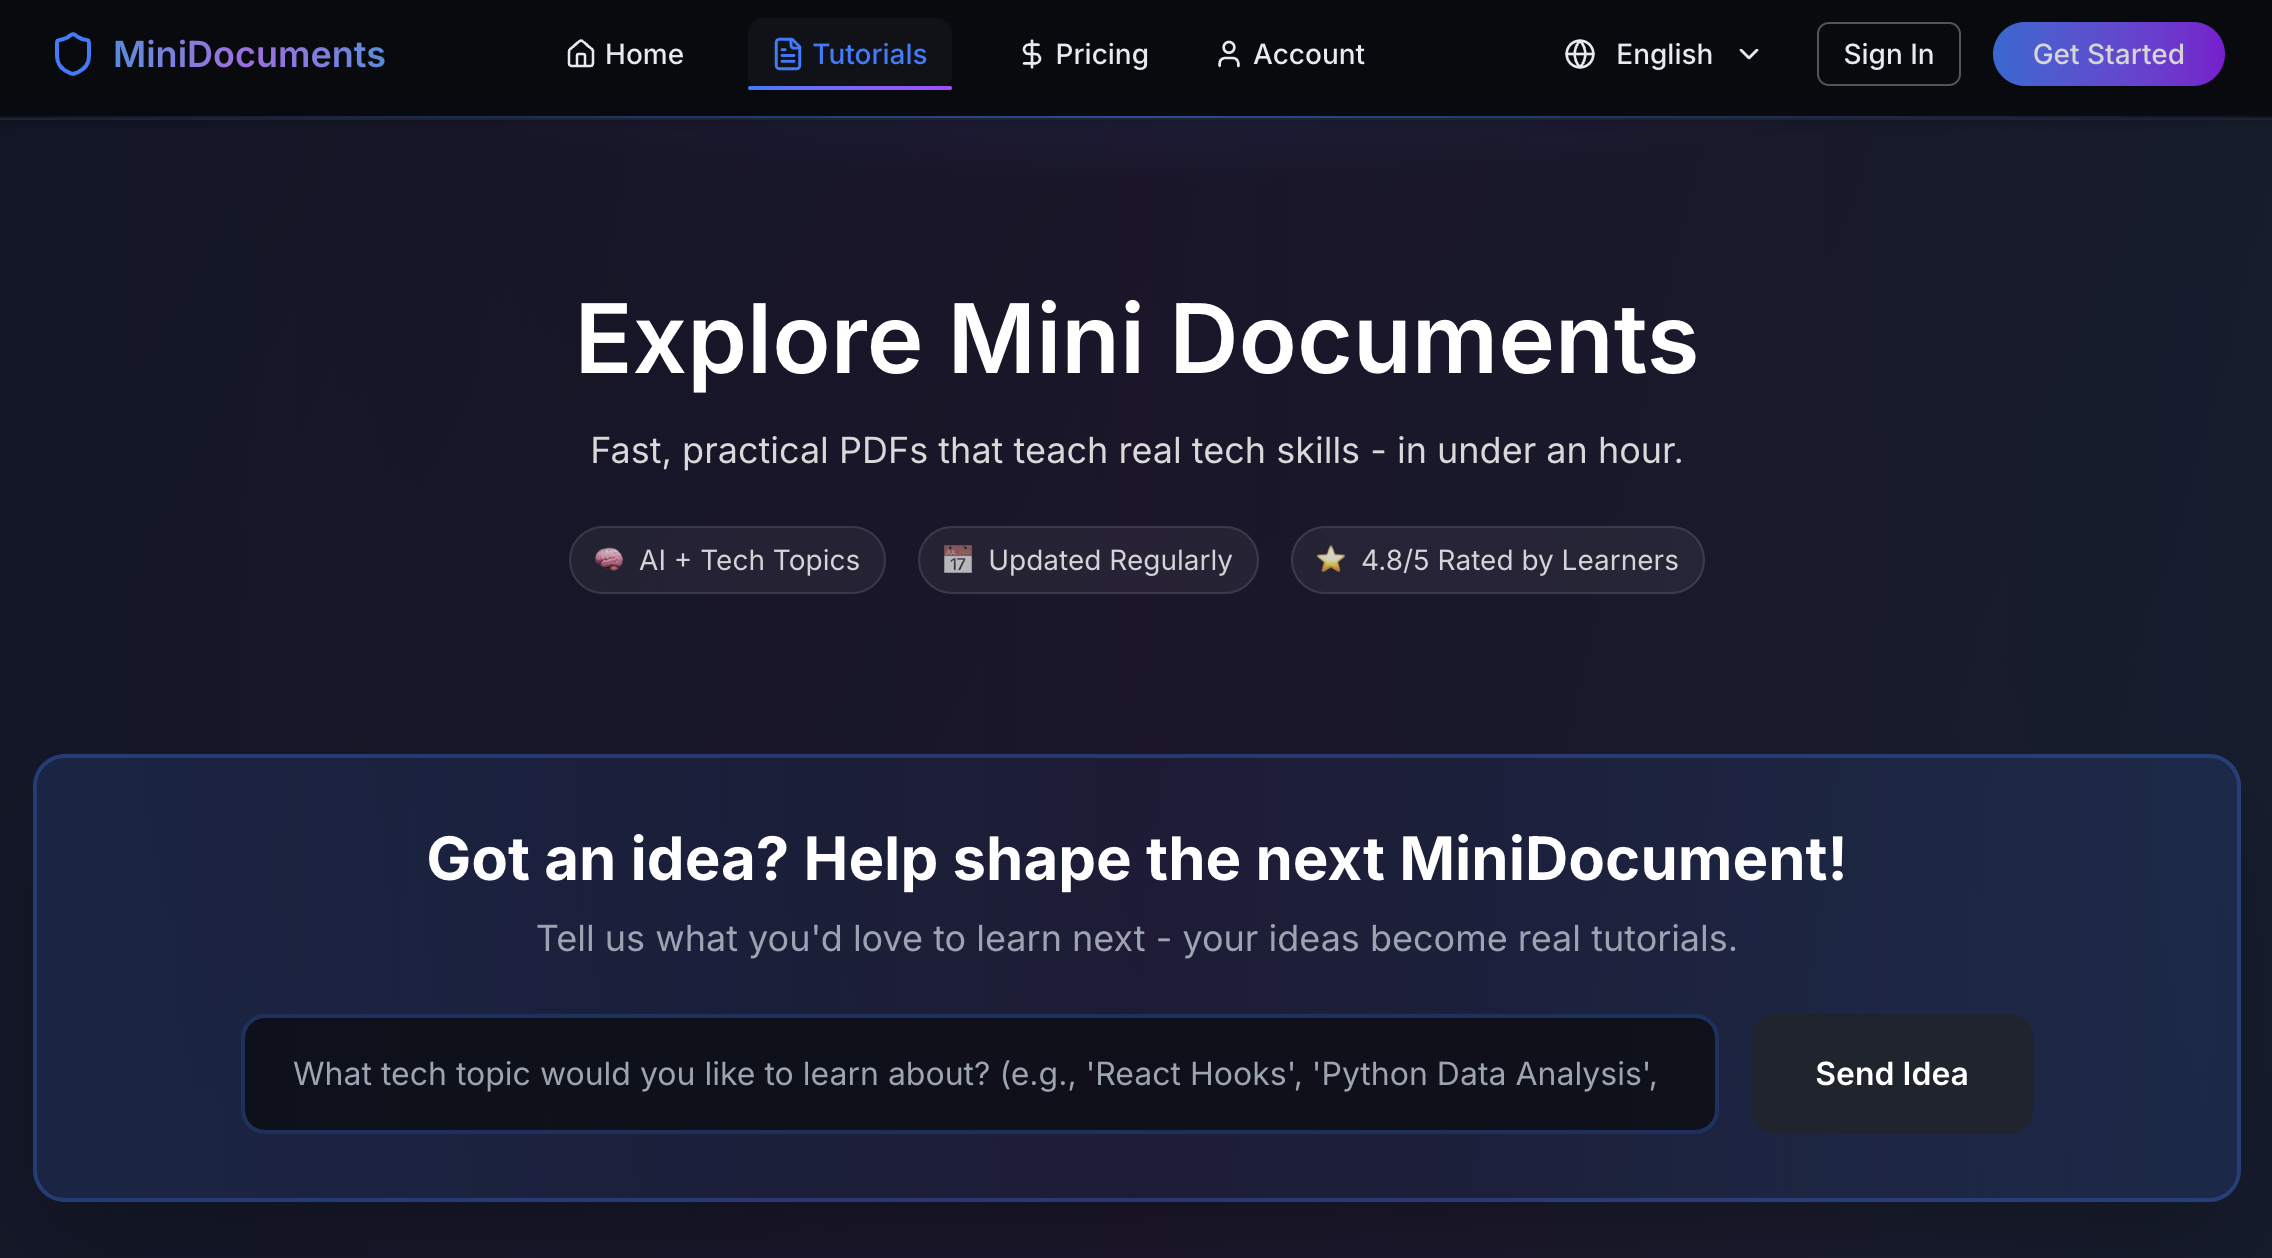This screenshot has width=2272, height=1258.
Task: Click the star icon on the rating badge
Action: [1331, 560]
